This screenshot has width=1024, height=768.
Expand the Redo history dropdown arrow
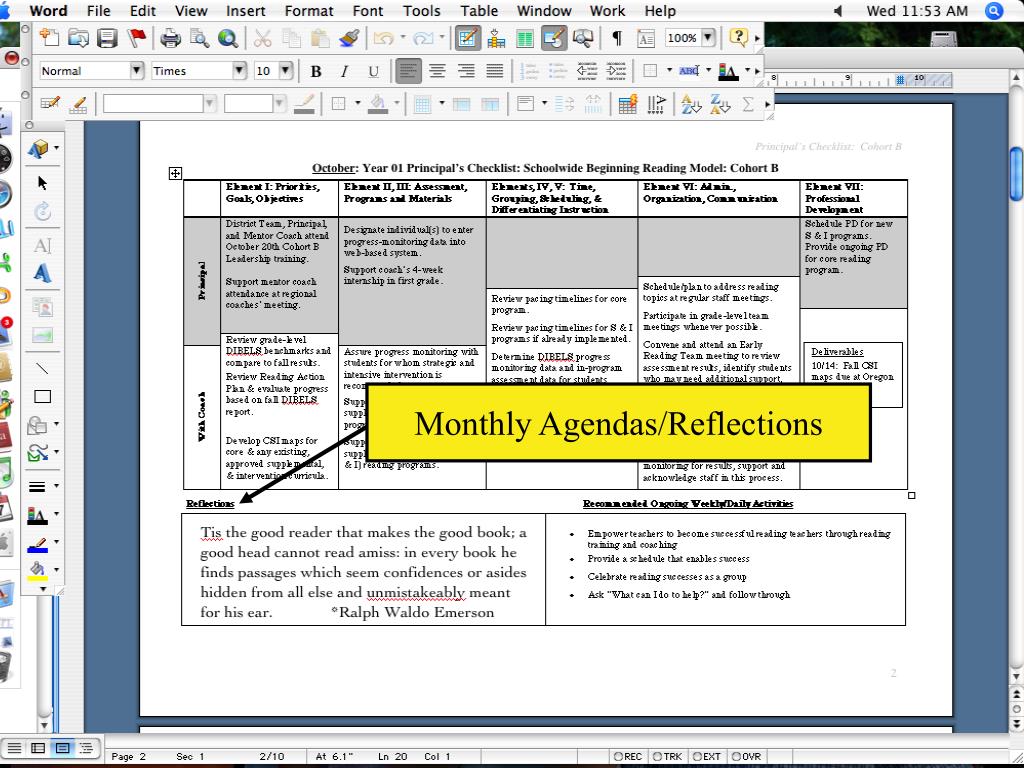pos(441,38)
